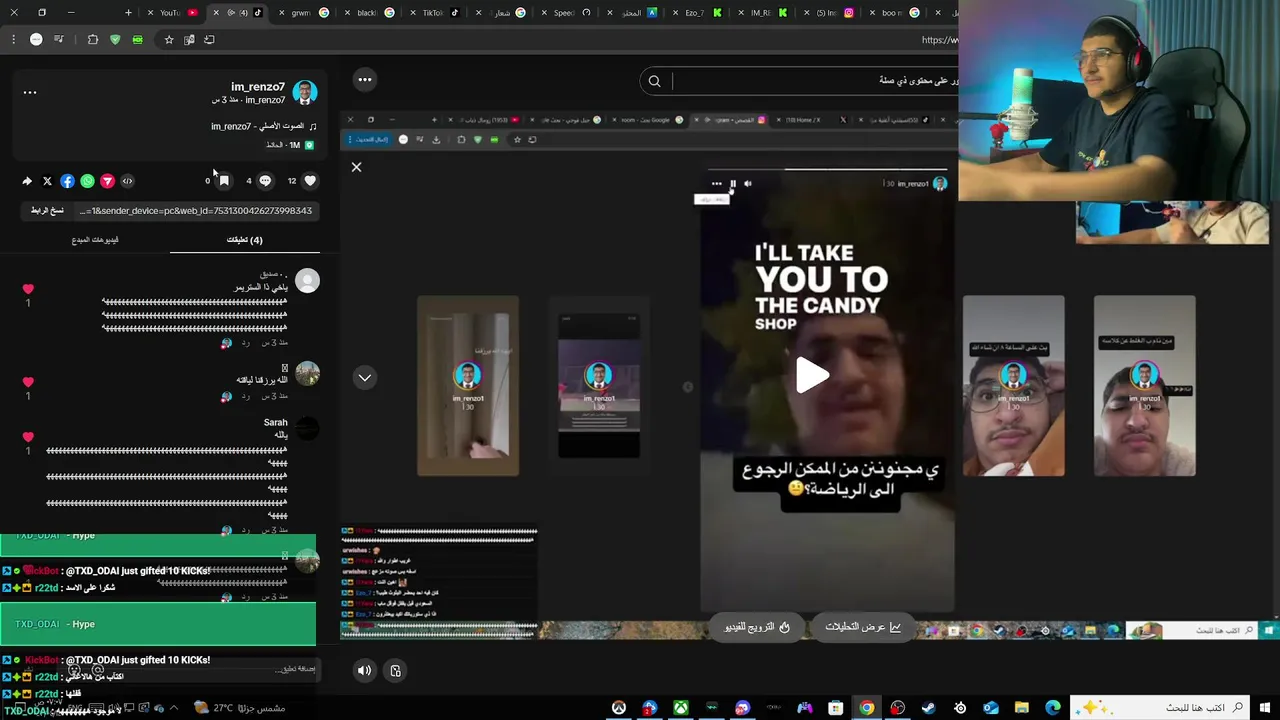This screenshot has height=720, width=1280.
Task: Share video to Facebook
Action: click(67, 181)
